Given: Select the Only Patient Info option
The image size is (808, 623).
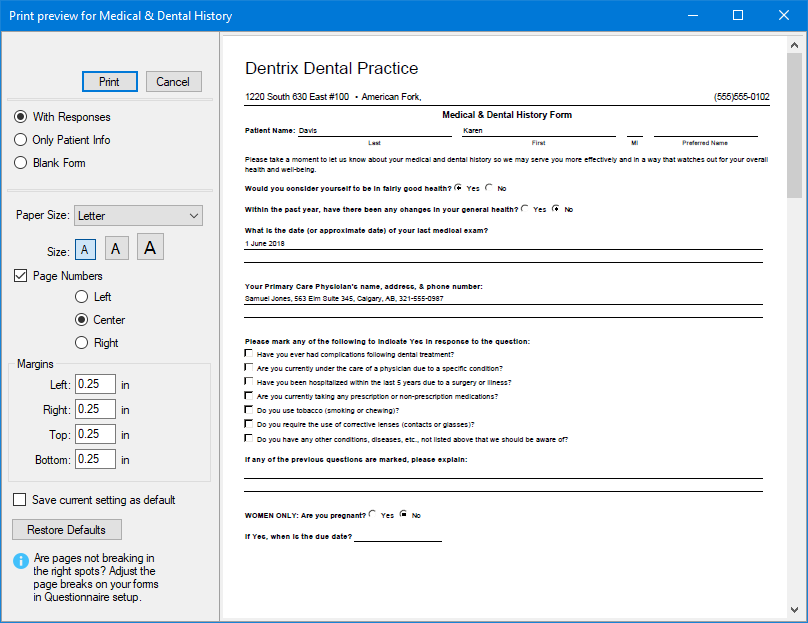Looking at the screenshot, I should coord(21,140).
